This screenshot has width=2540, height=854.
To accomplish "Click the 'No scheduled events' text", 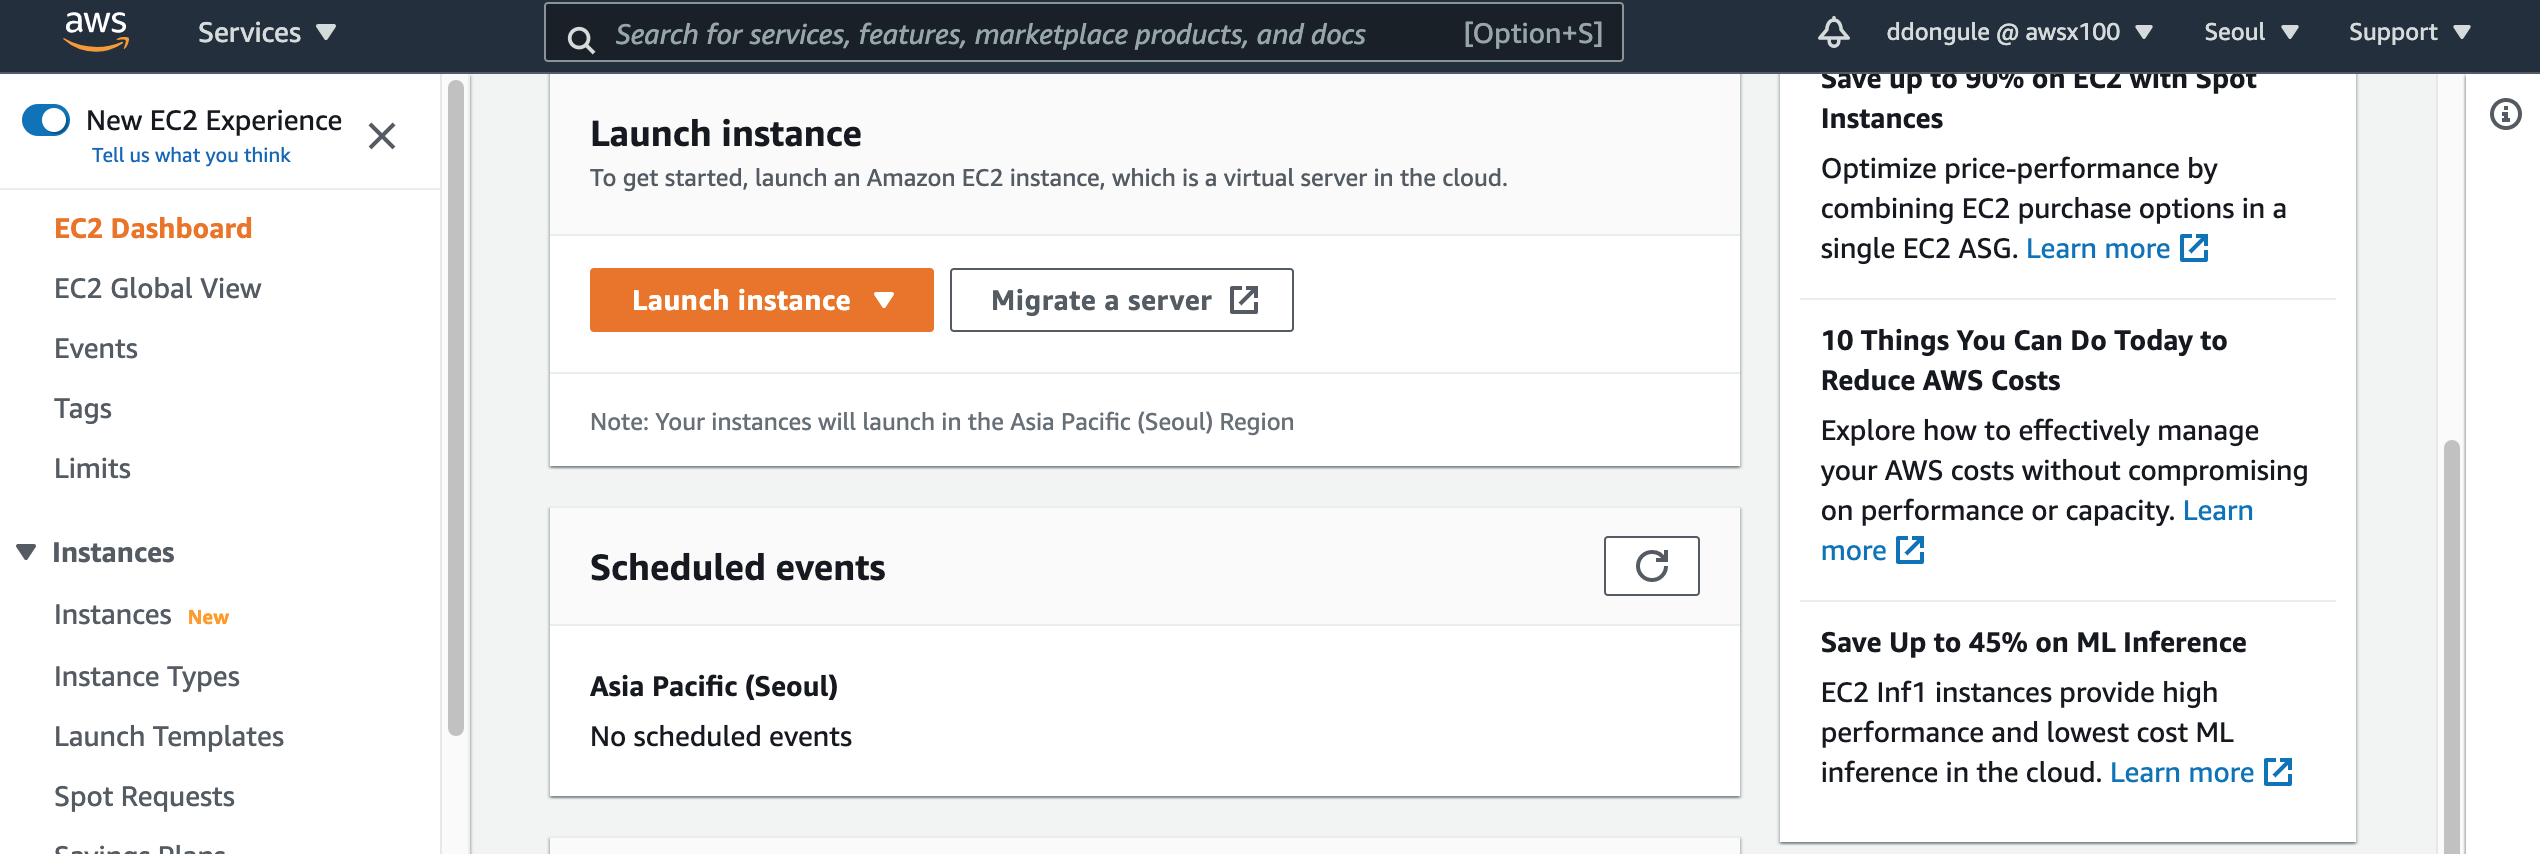I will 721,736.
